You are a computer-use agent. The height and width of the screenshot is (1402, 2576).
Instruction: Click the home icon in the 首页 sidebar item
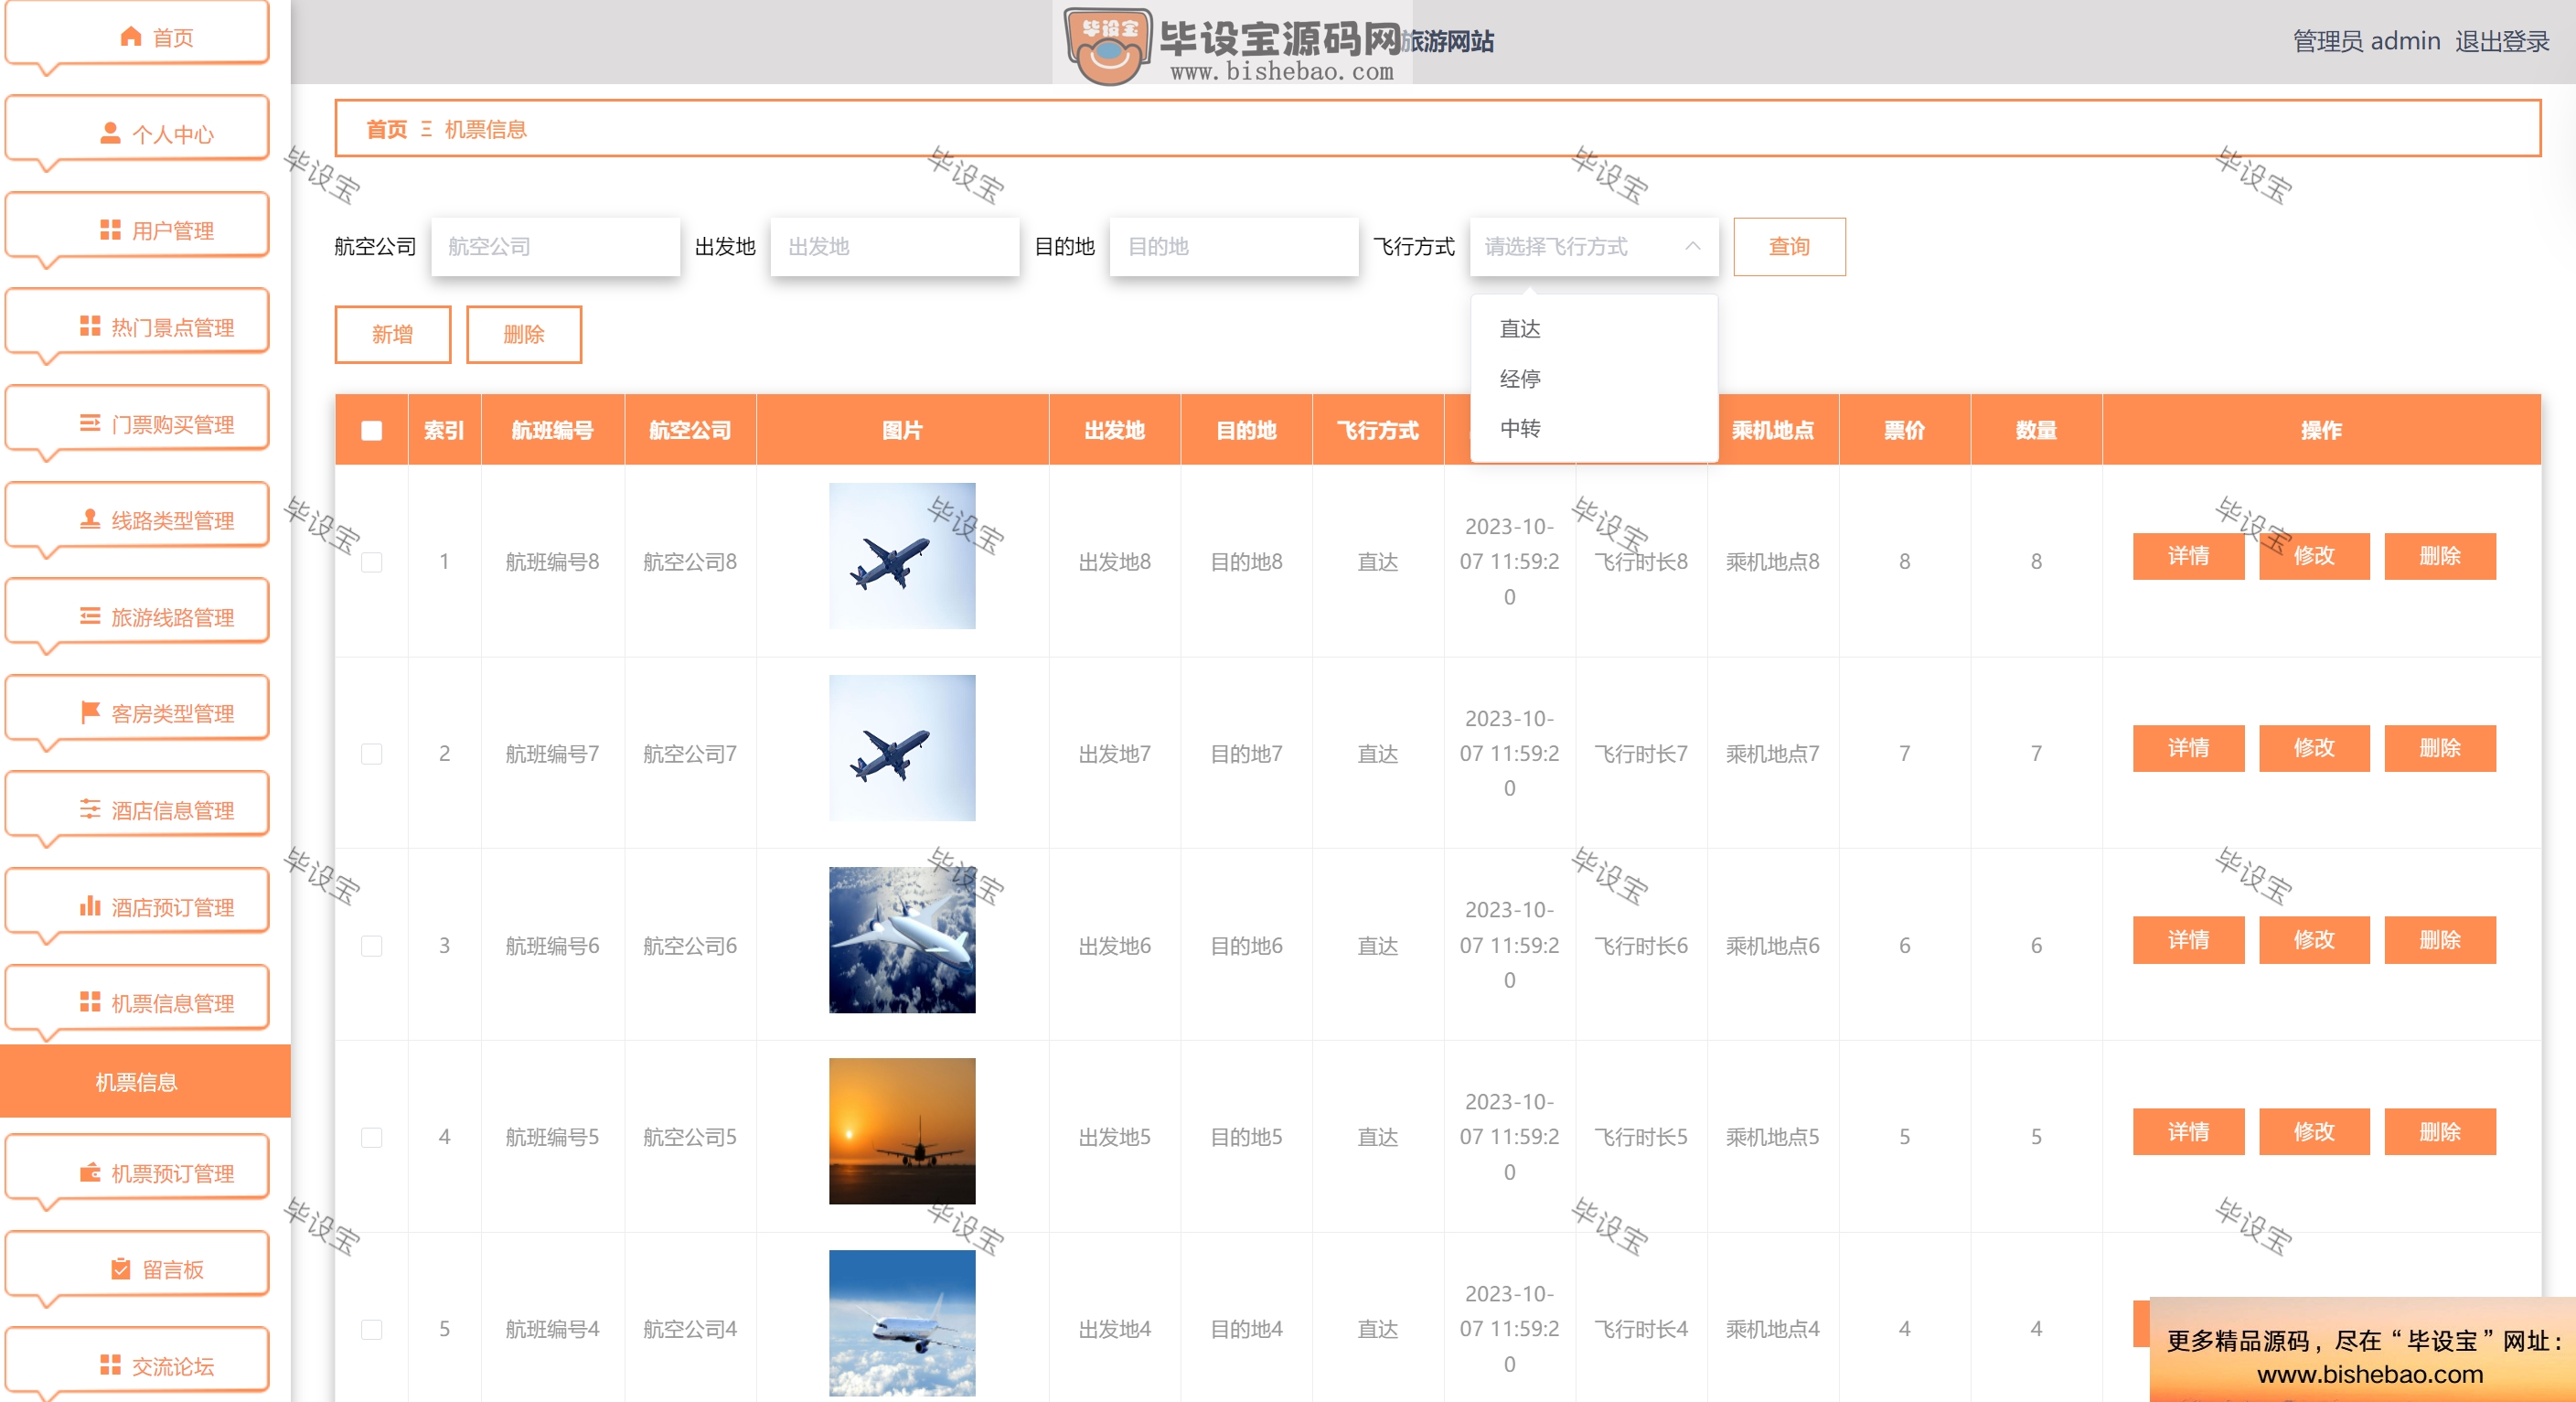[131, 37]
